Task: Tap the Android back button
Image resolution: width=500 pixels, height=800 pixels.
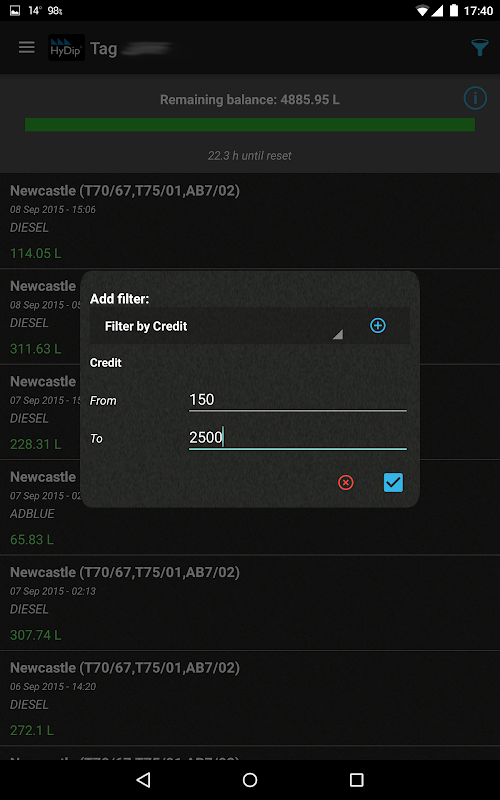Action: tap(143, 779)
